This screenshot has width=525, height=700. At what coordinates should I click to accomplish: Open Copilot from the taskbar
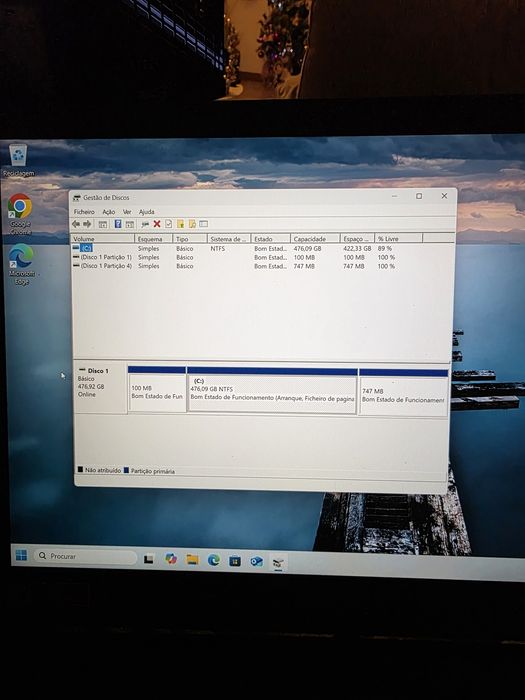pyautogui.click(x=171, y=558)
